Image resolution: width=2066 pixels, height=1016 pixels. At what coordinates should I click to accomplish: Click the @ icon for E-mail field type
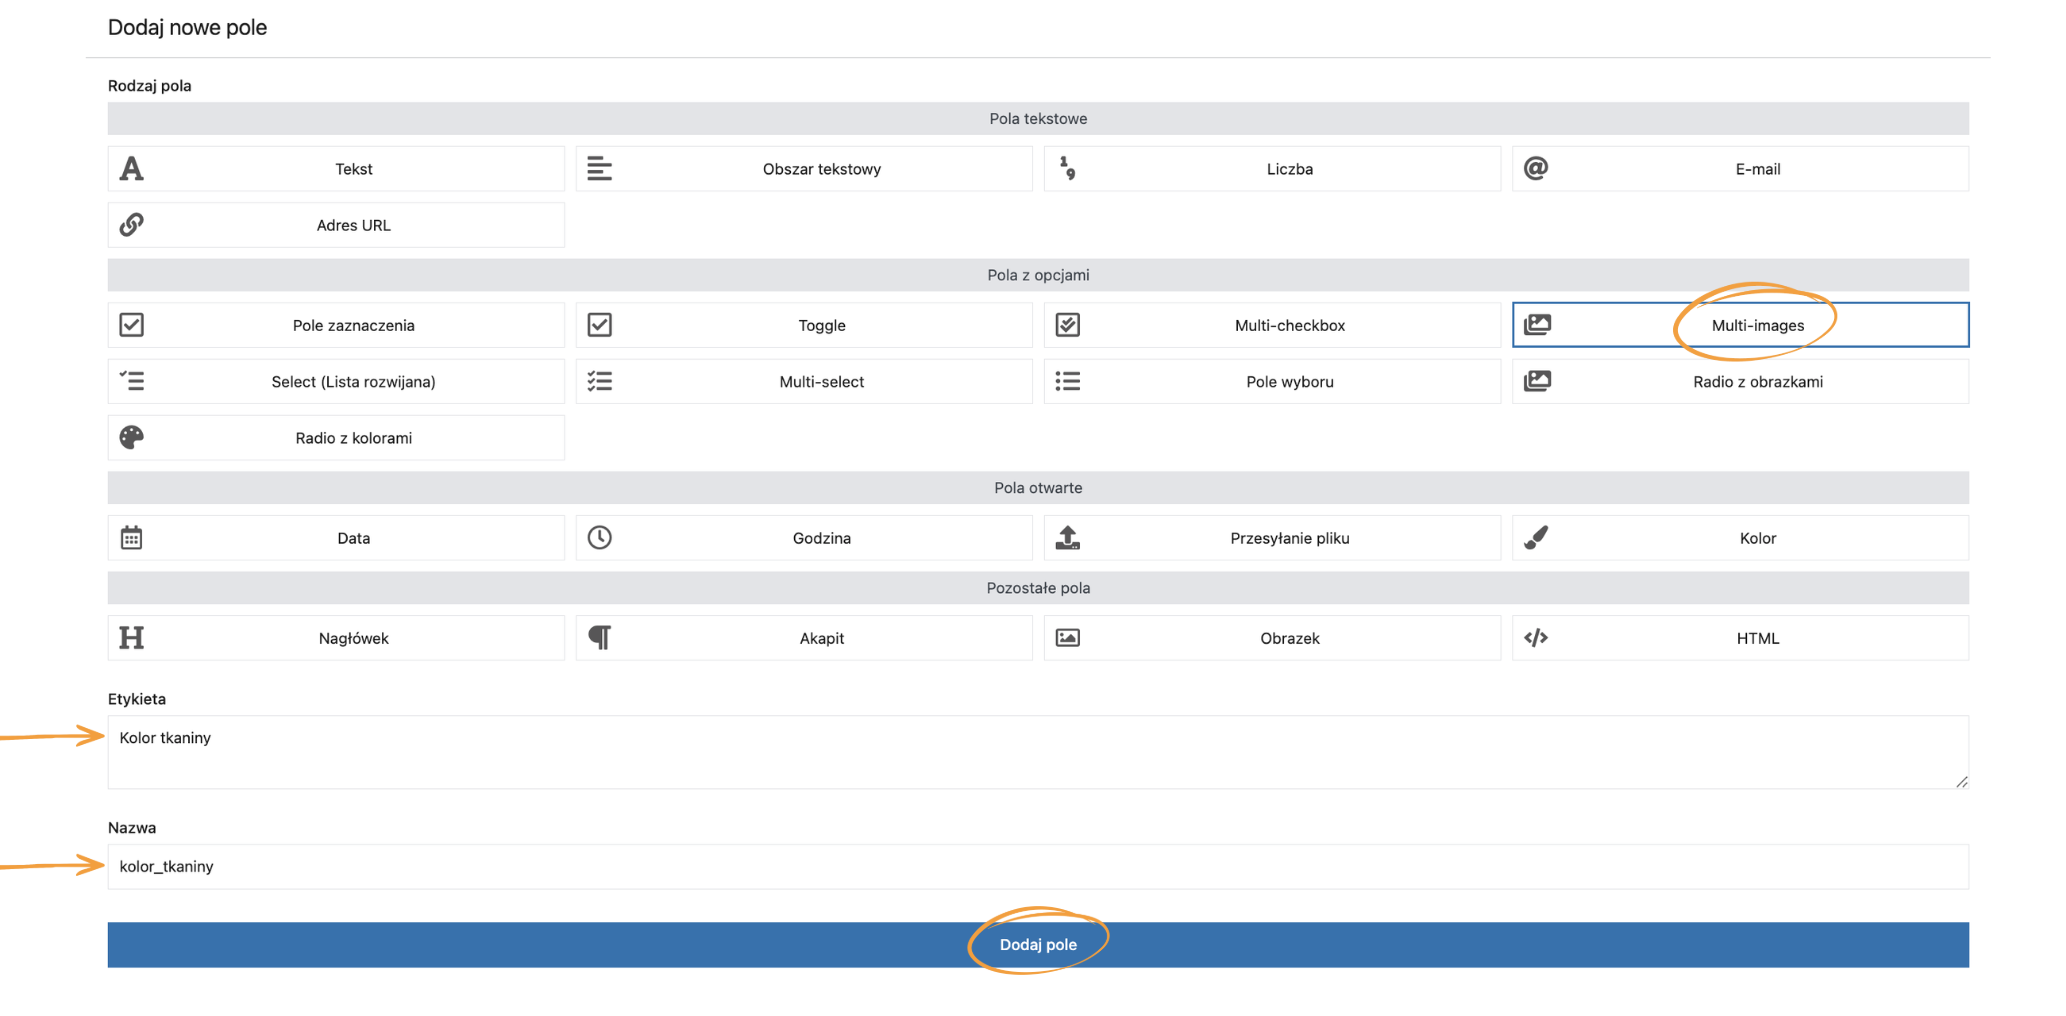coord(1537,168)
